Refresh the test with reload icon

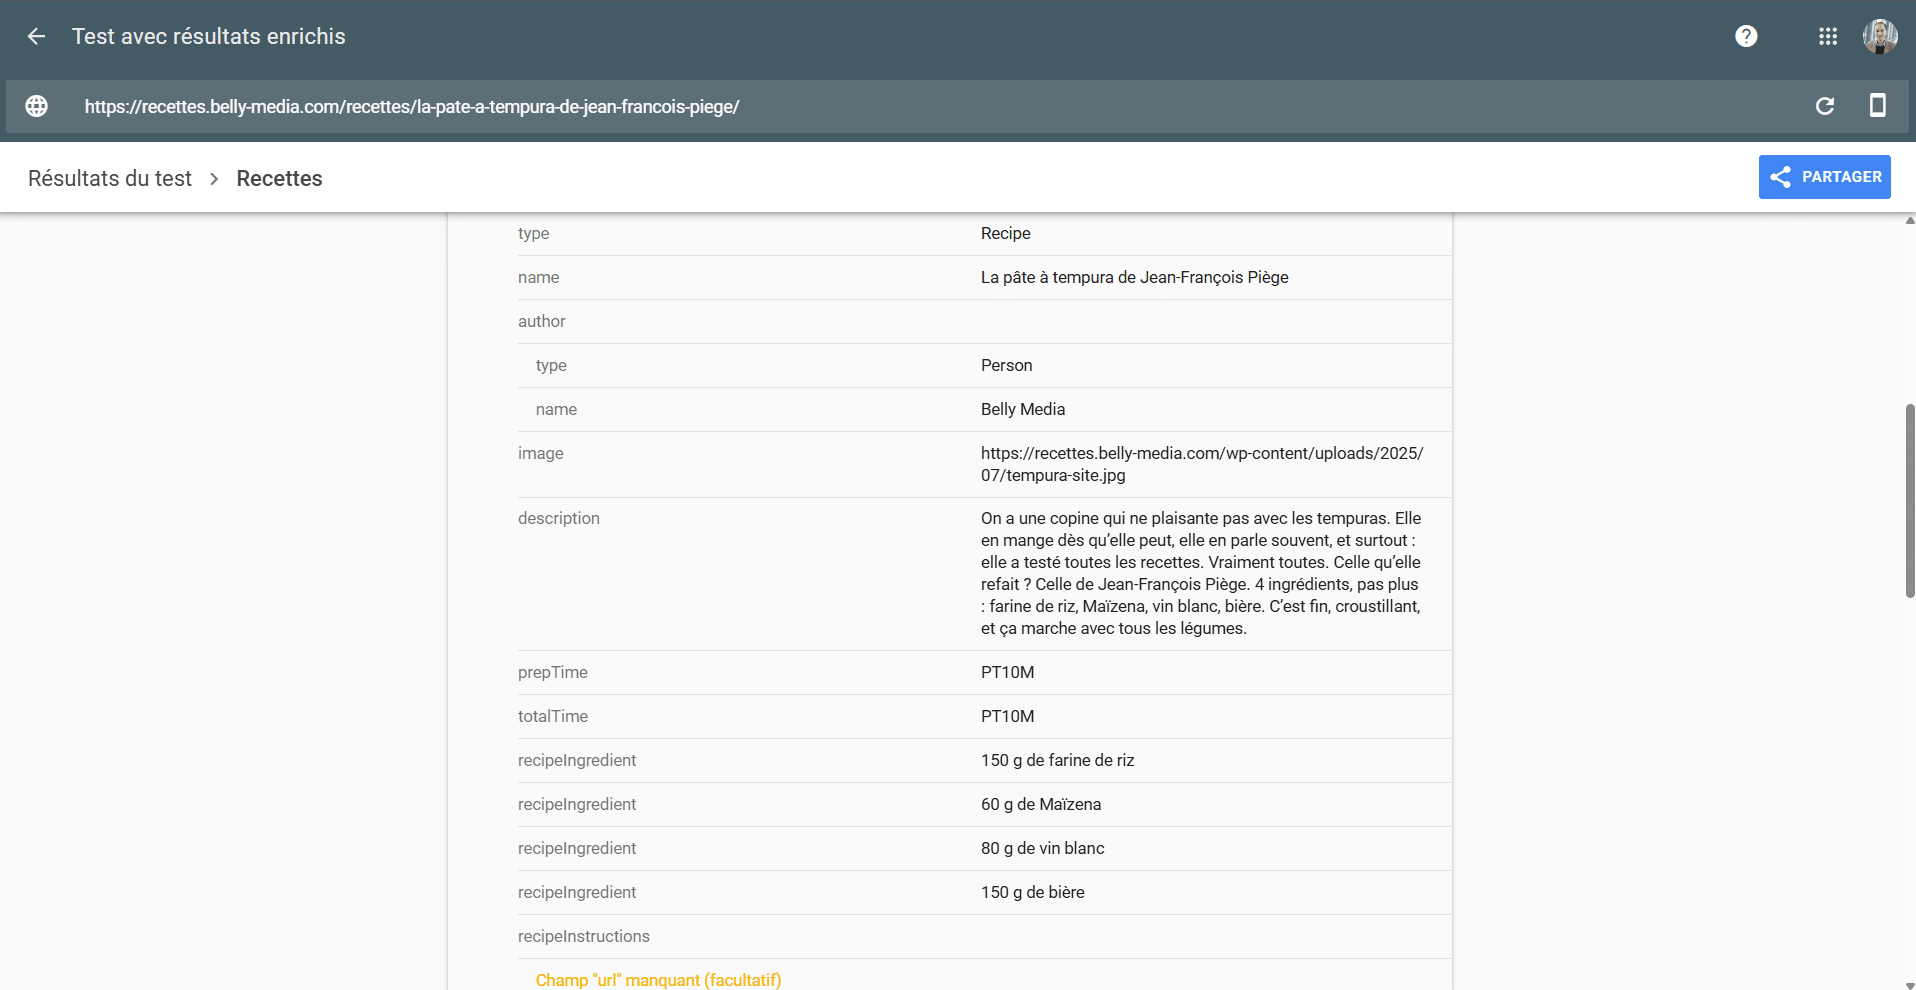click(x=1825, y=107)
